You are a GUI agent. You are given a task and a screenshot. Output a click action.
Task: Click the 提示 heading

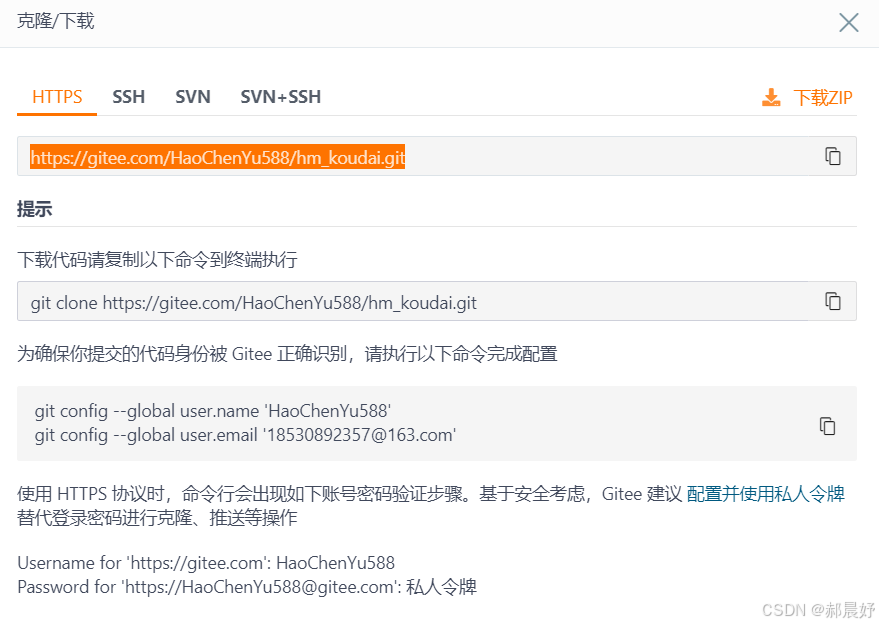click(34, 209)
